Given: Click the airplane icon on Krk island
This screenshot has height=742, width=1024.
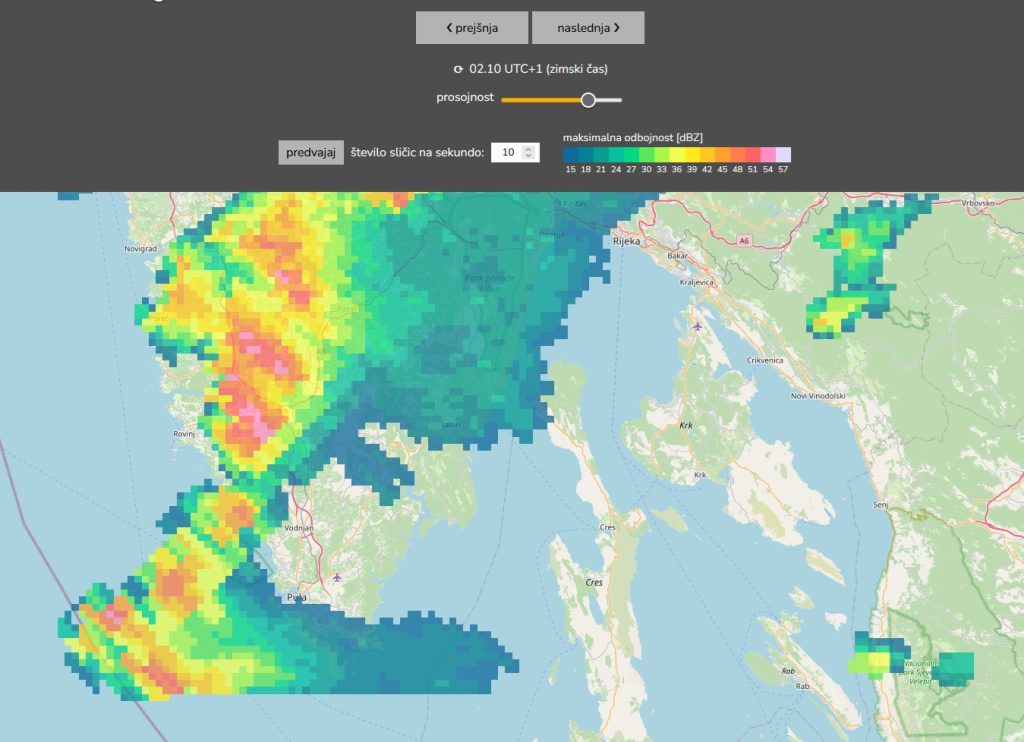Looking at the screenshot, I should pos(697,326).
